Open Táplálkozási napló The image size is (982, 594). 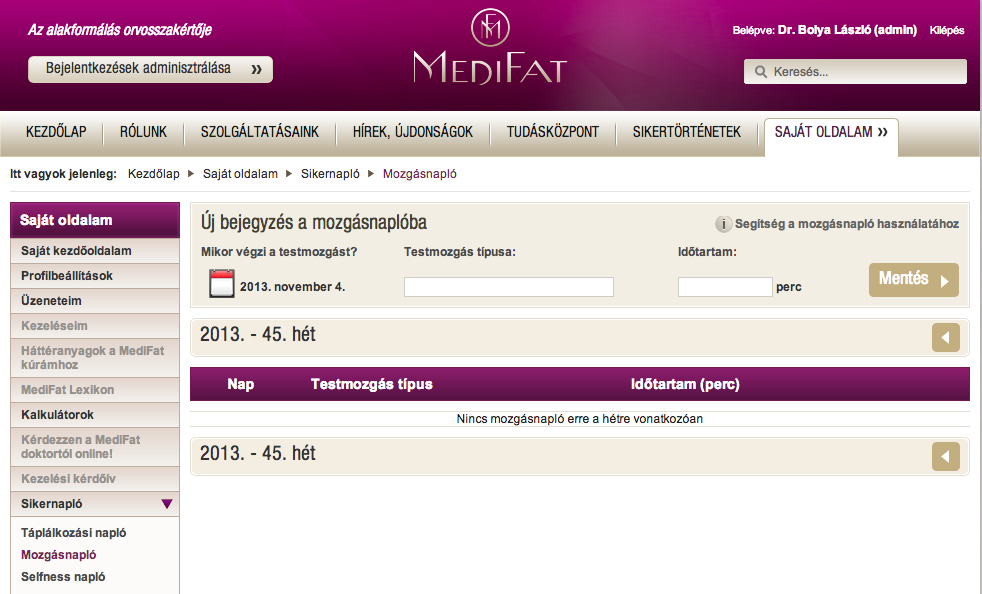73,533
